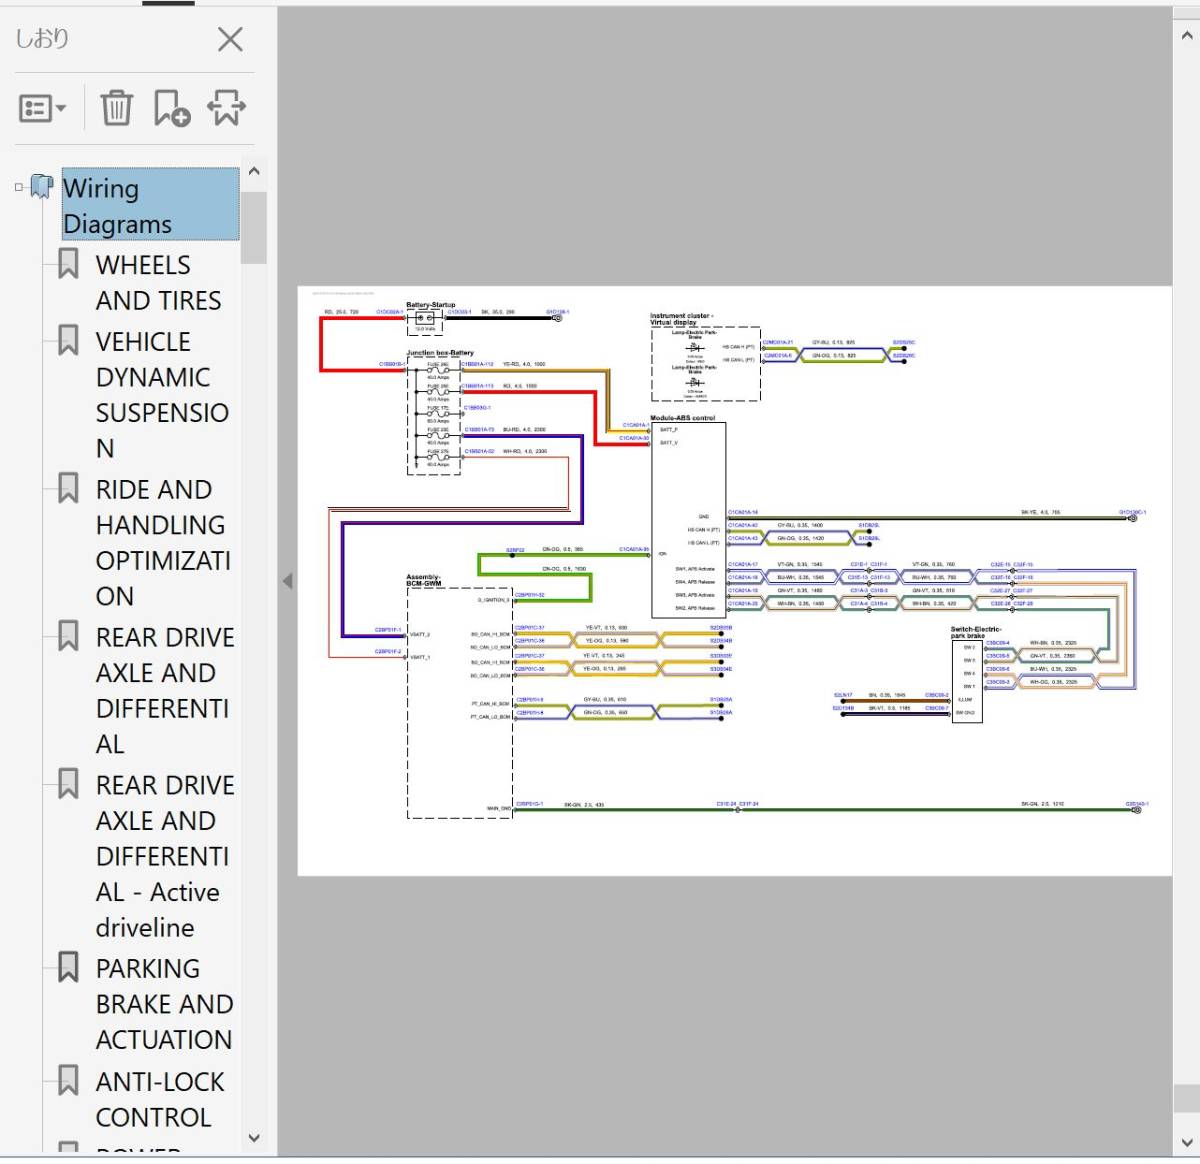This screenshot has height=1164, width=1200.
Task: Click document scroll down arrow
Action: (1187, 1142)
